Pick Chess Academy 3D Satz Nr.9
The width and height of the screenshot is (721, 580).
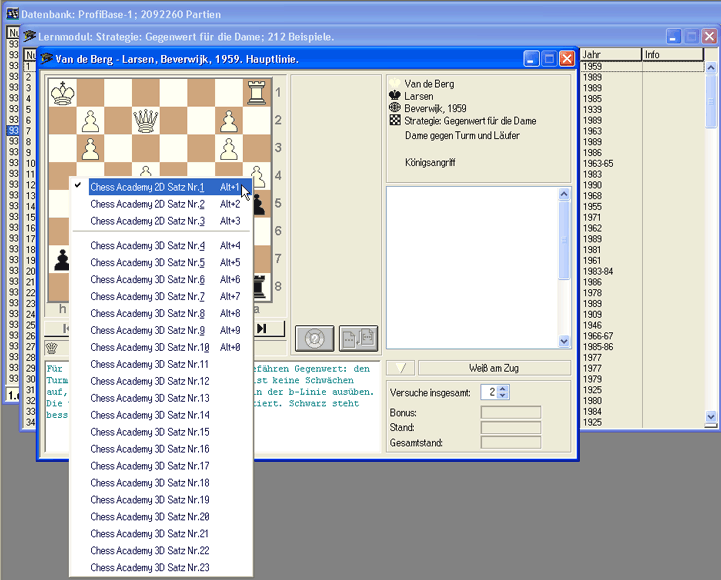click(162, 331)
